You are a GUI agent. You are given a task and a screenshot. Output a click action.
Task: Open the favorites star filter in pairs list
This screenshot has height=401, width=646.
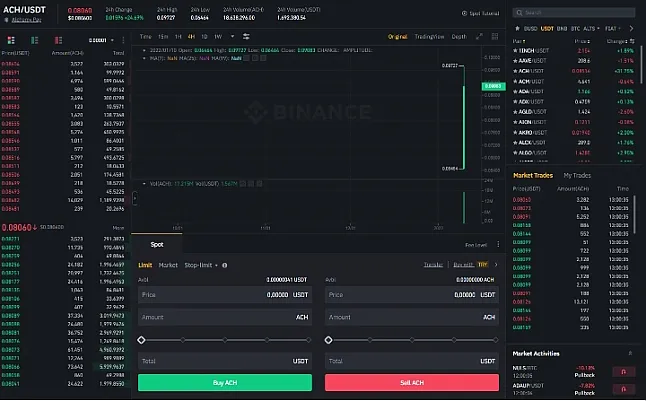517,28
